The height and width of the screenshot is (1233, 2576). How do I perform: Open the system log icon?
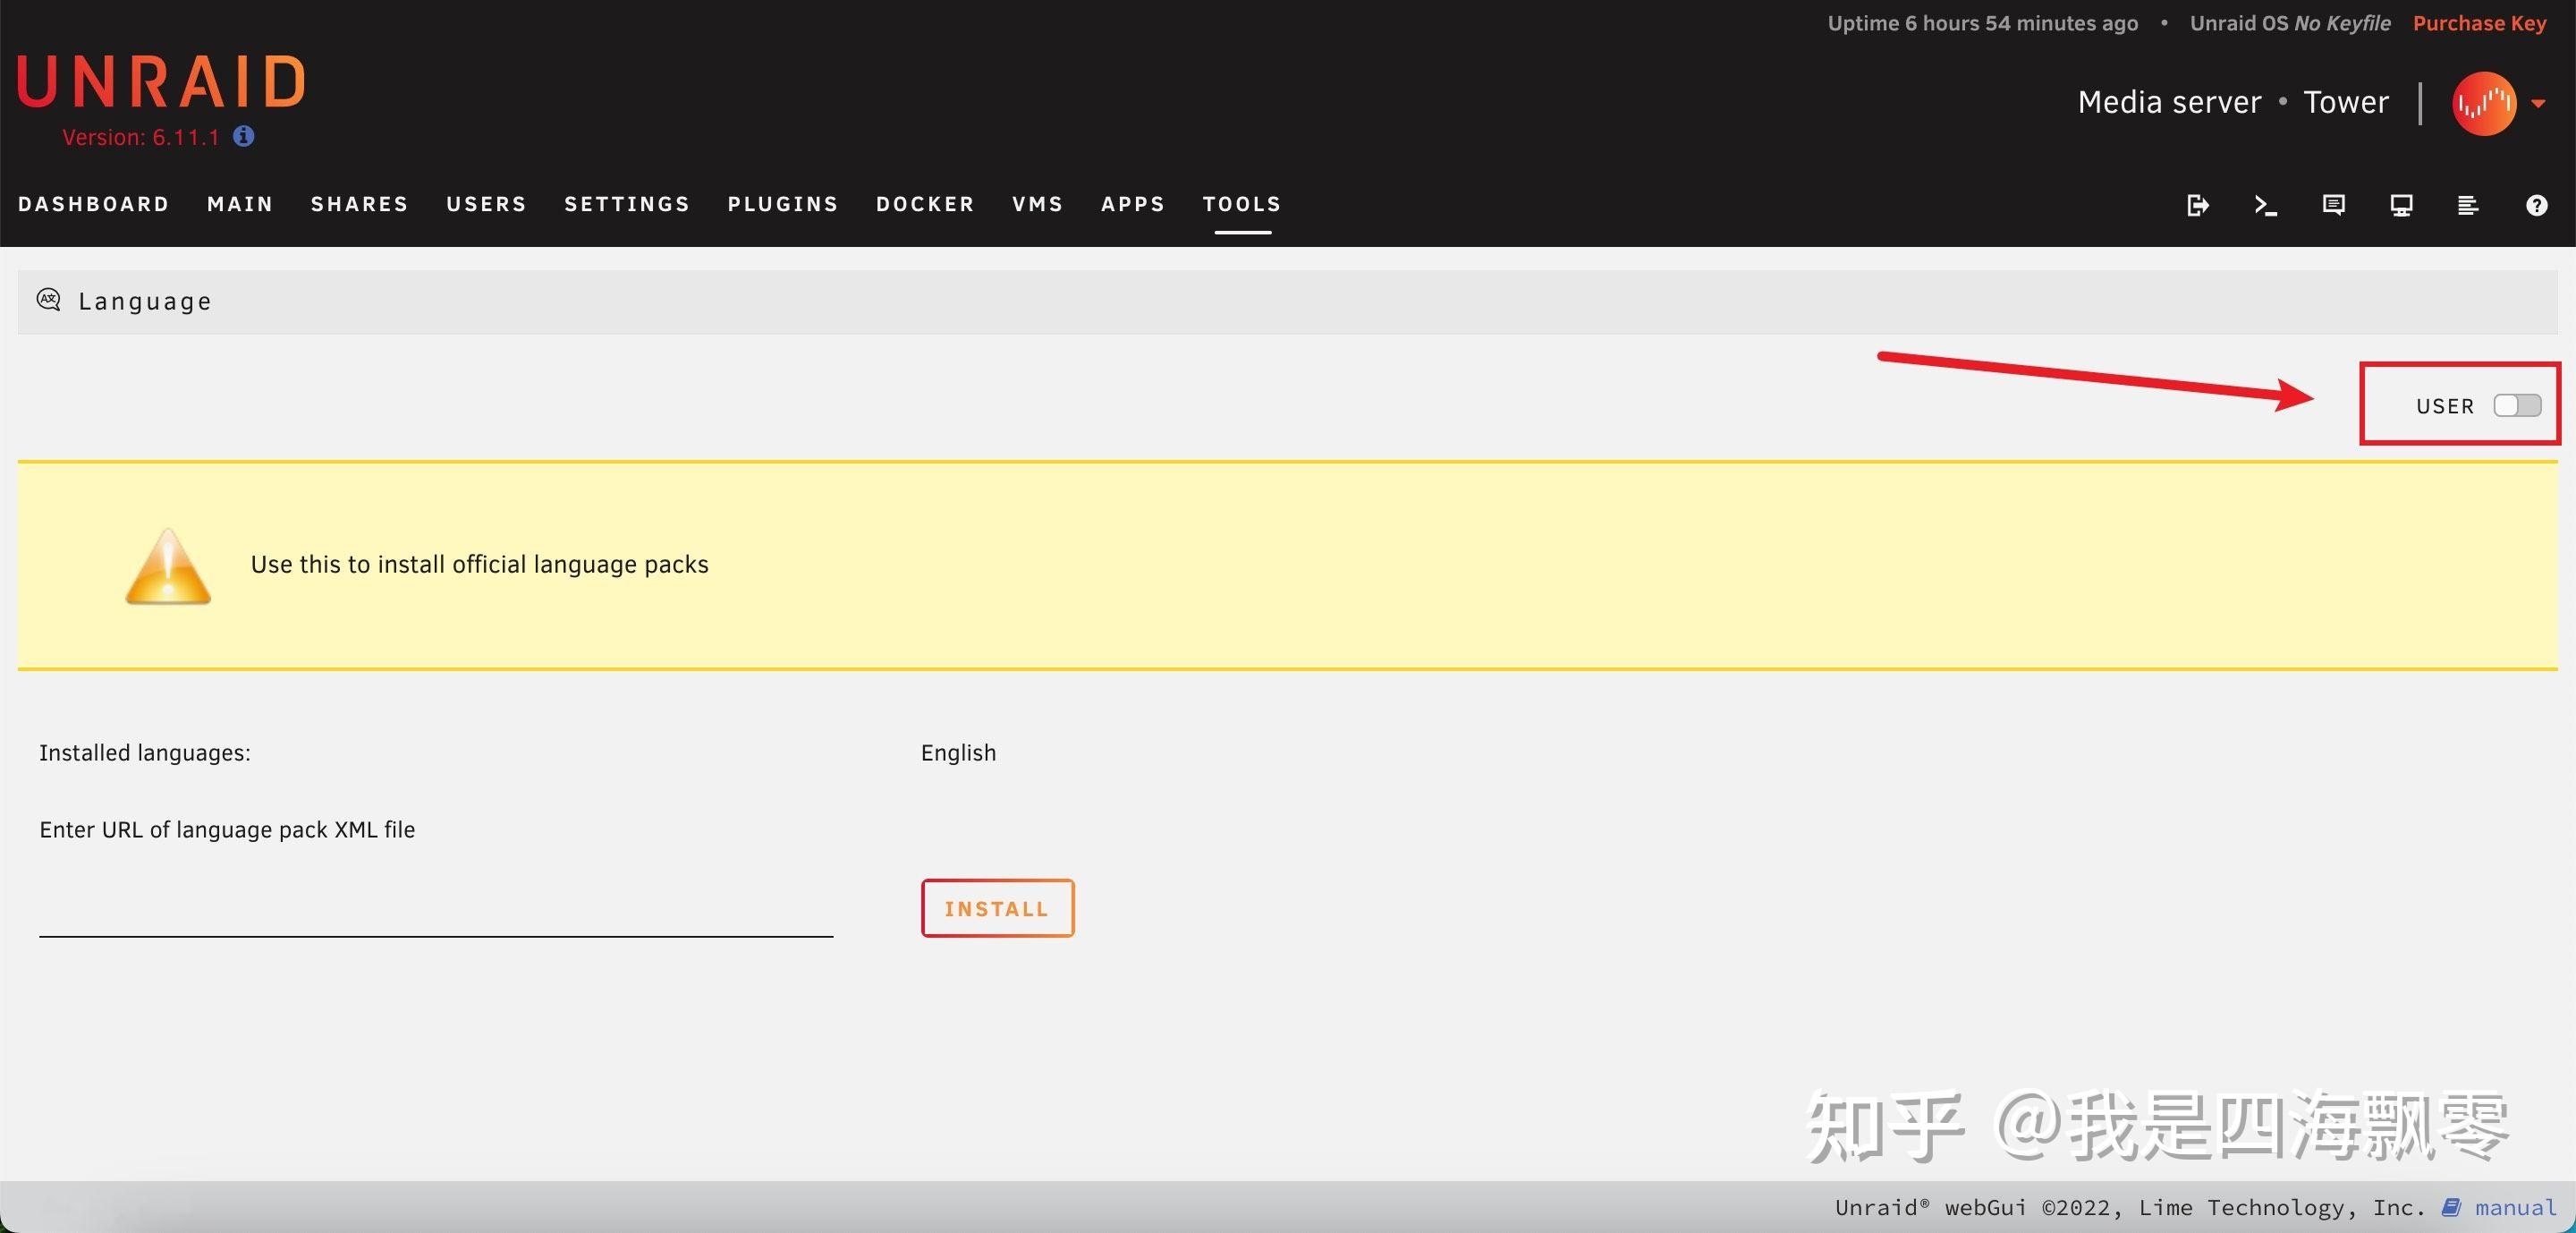click(x=2468, y=205)
